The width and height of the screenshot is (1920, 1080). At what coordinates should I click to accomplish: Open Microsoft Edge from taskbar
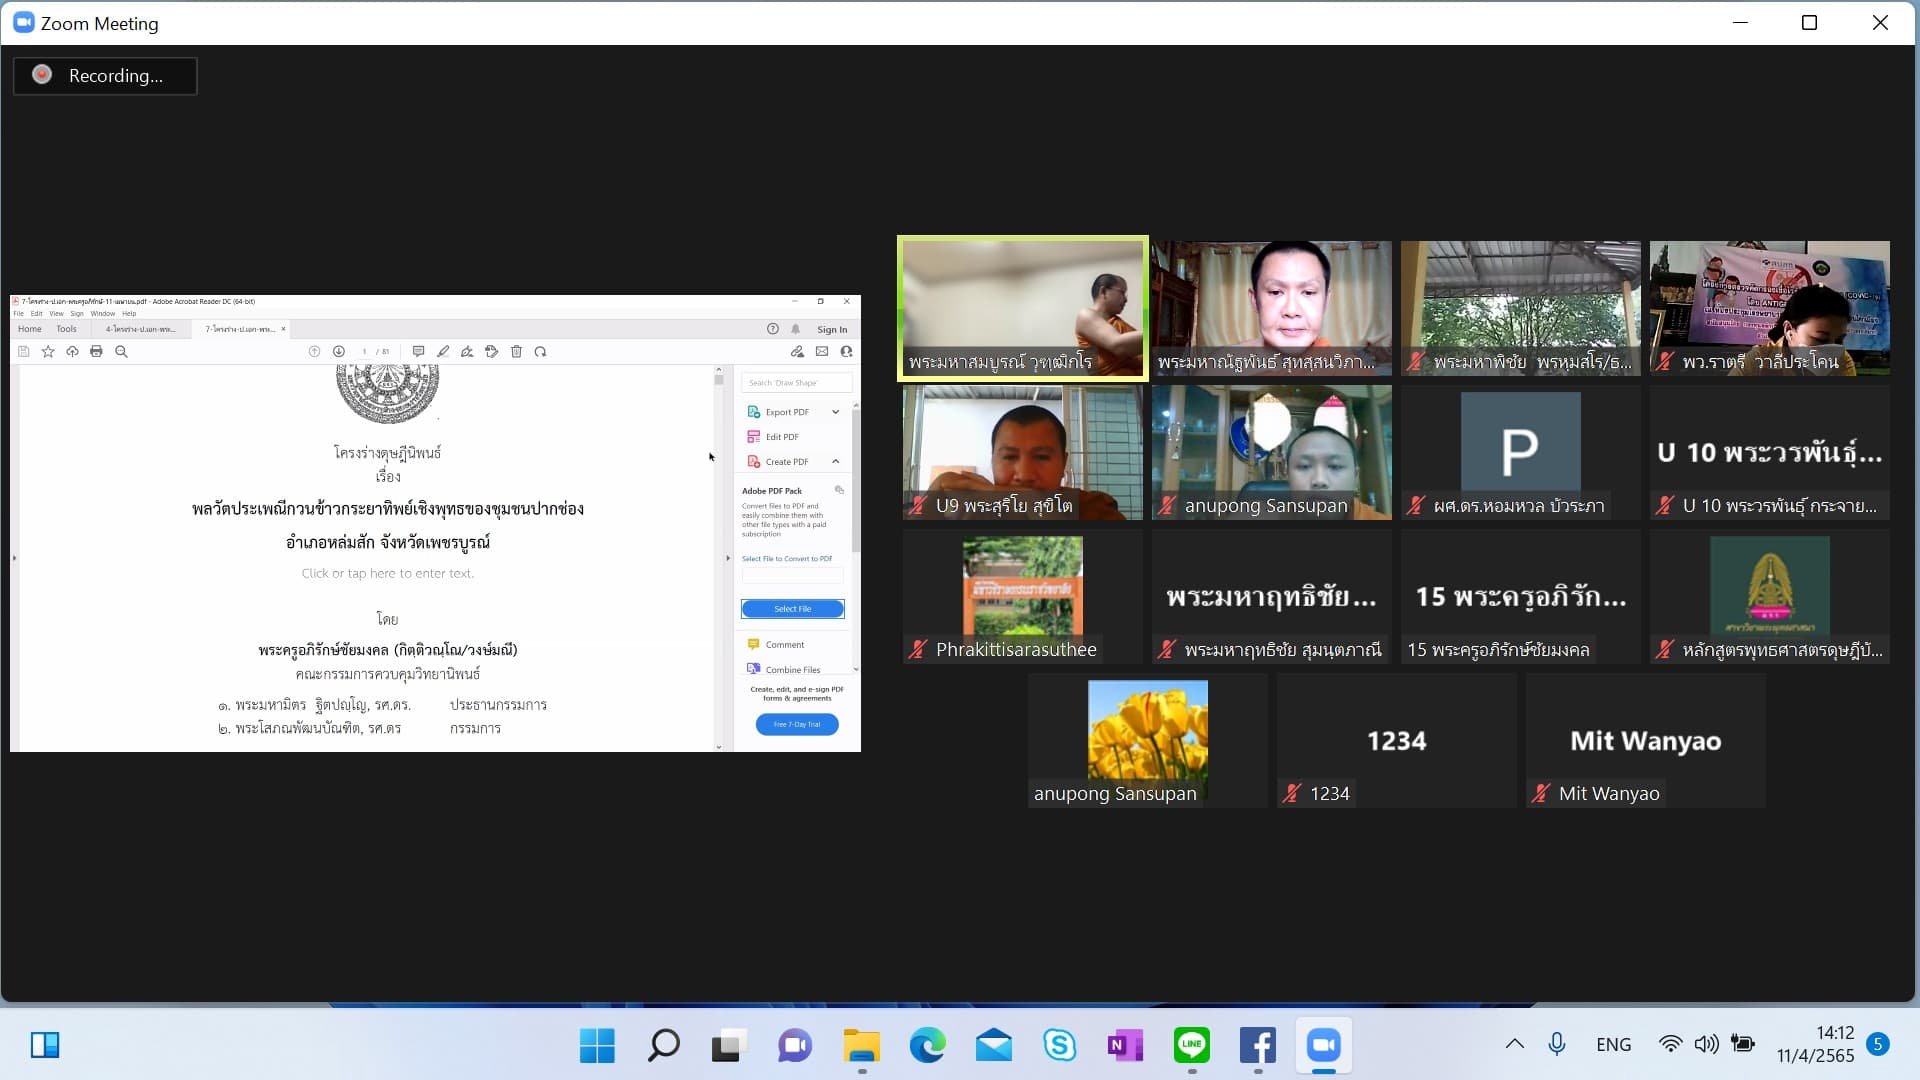[x=927, y=1046]
